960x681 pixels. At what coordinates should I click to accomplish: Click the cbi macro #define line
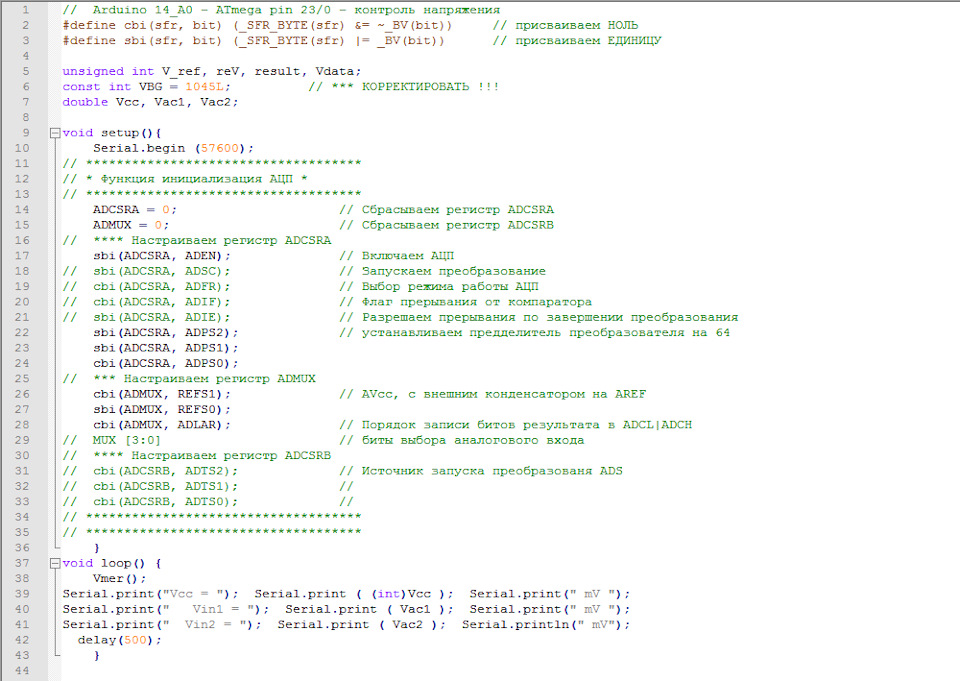[x=257, y=25]
